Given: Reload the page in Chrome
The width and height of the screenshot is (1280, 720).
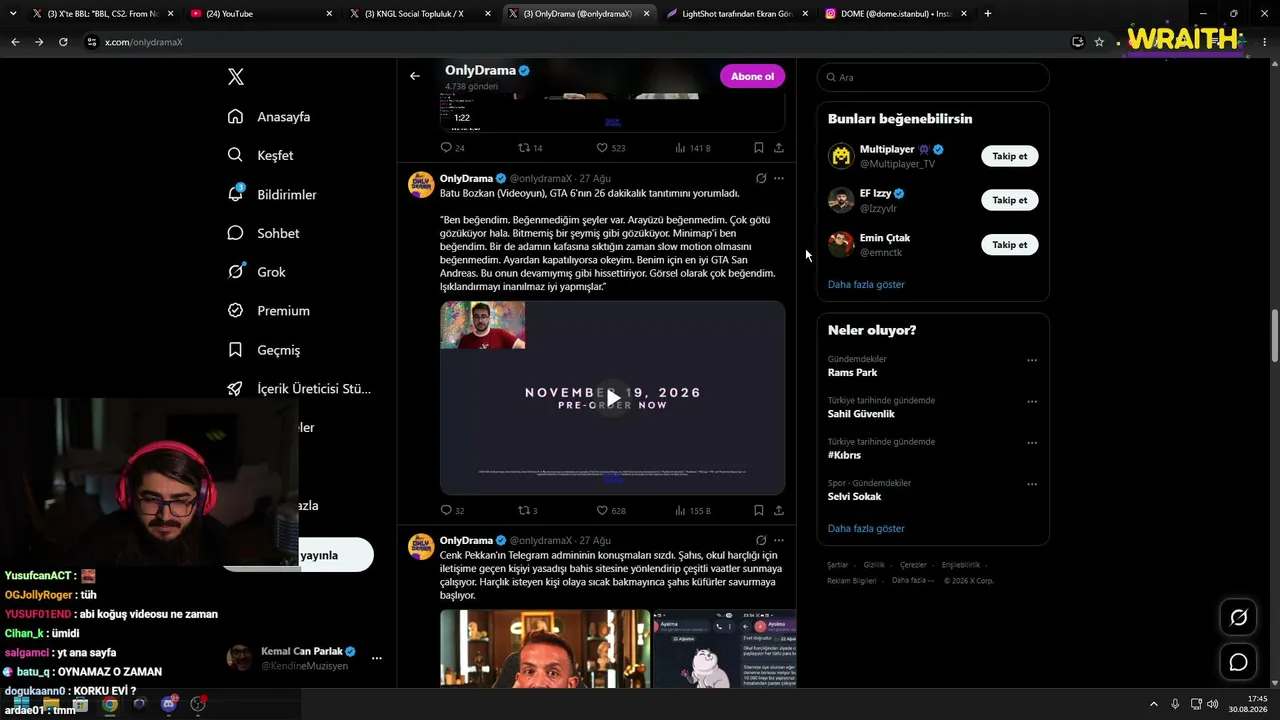Looking at the screenshot, I should (63, 42).
